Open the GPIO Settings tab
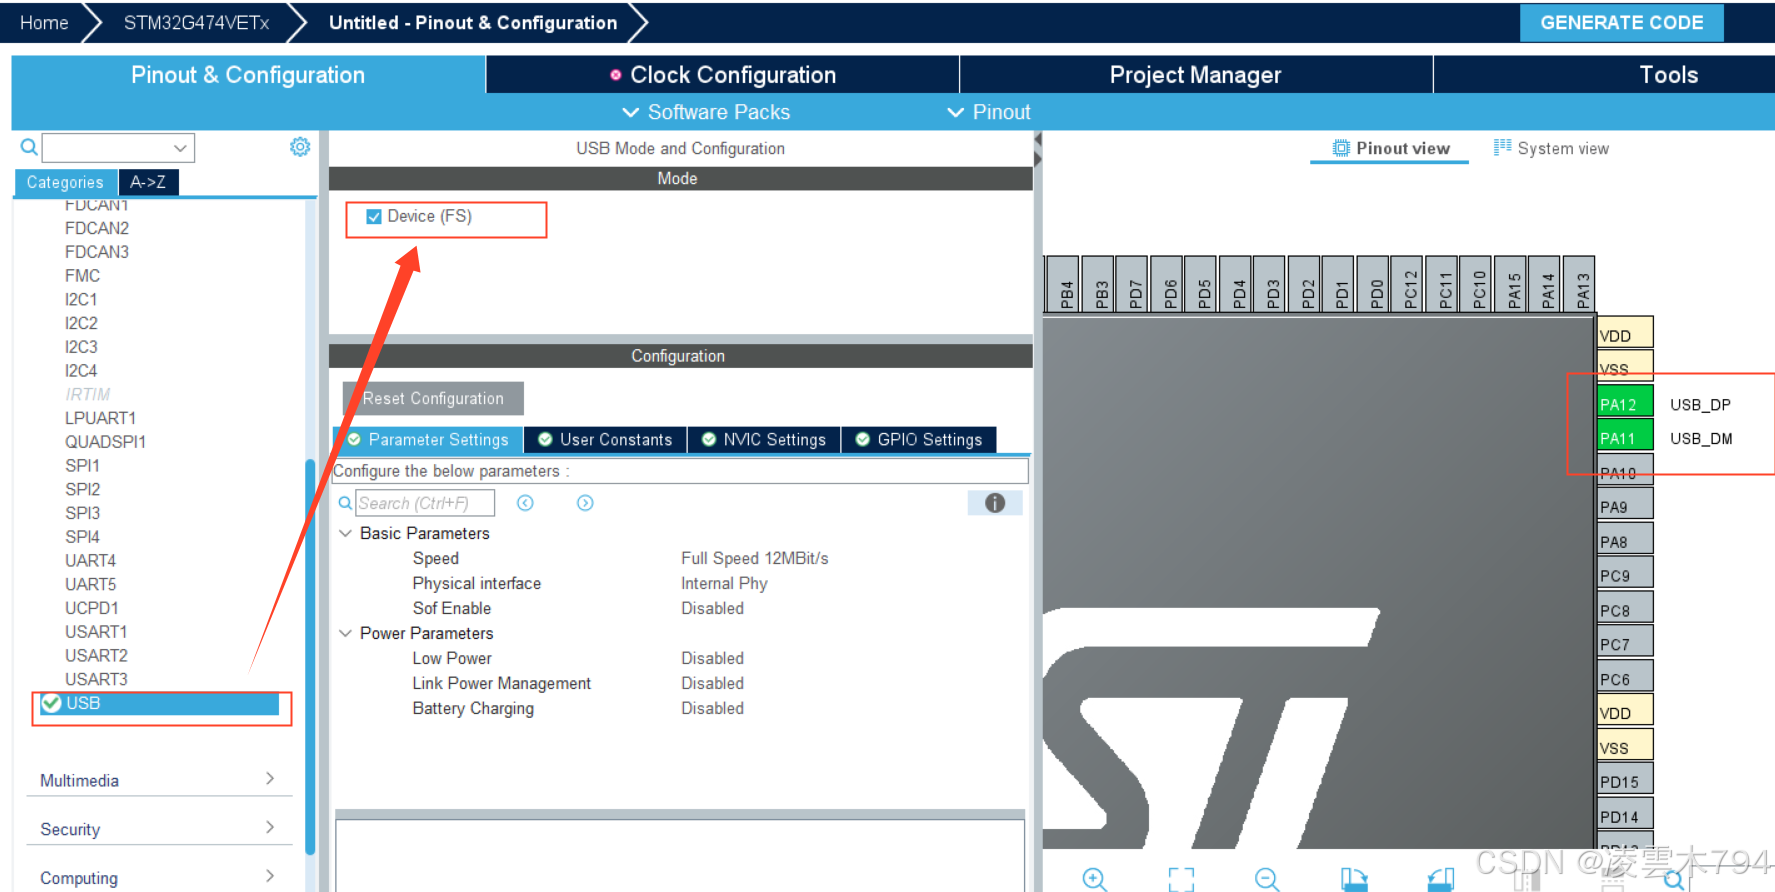This screenshot has height=892, width=1775. tap(919, 440)
